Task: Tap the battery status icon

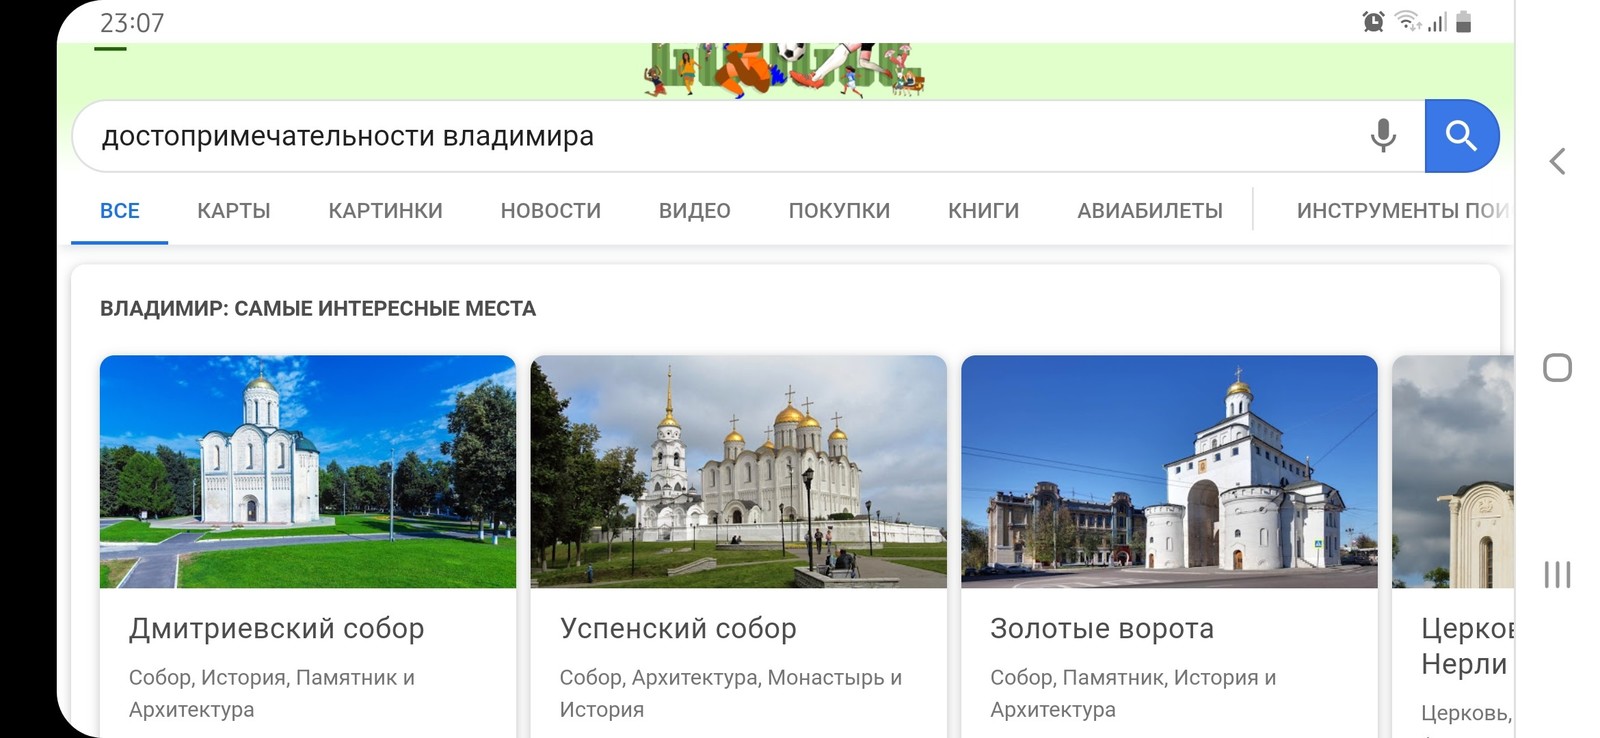Action: (1464, 21)
